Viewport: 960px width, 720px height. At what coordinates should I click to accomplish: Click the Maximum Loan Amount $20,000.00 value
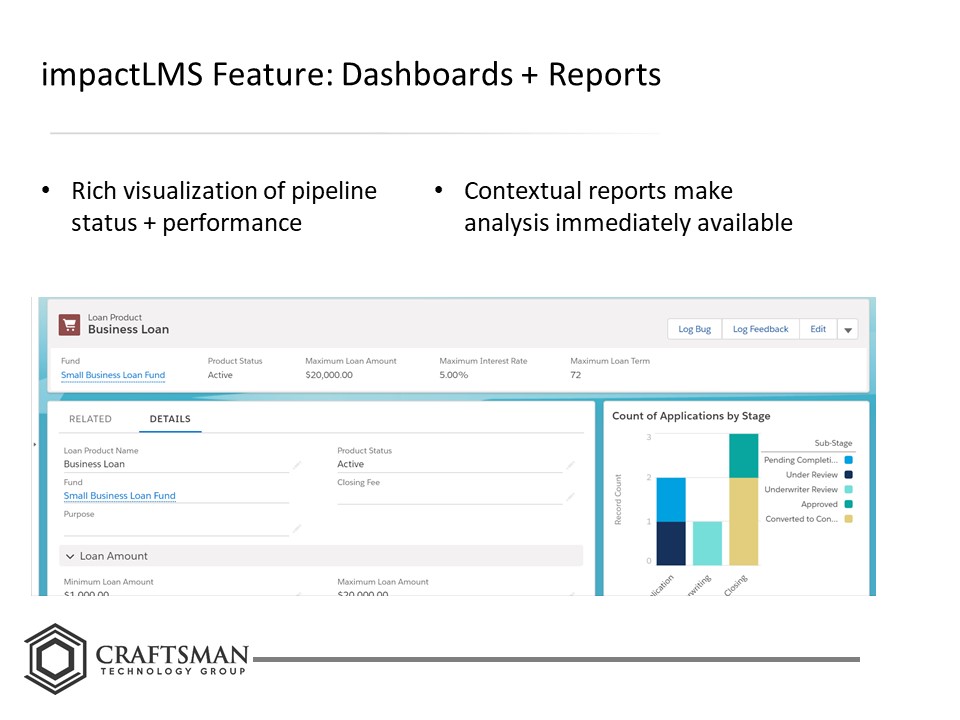coord(329,375)
